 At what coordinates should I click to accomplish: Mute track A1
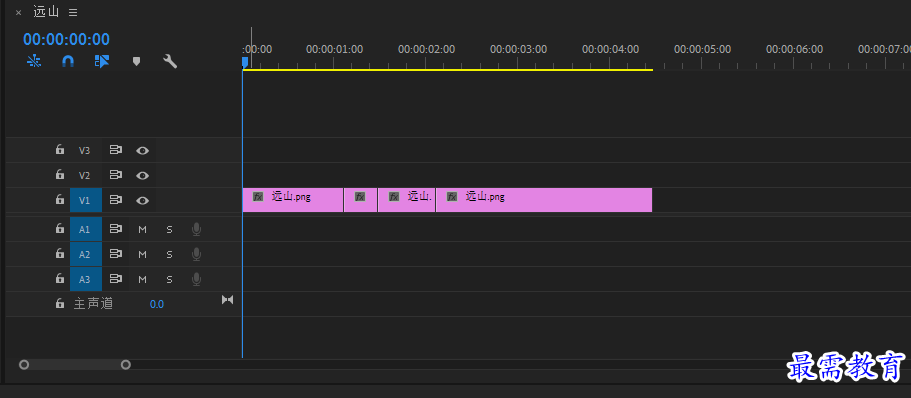[142, 230]
